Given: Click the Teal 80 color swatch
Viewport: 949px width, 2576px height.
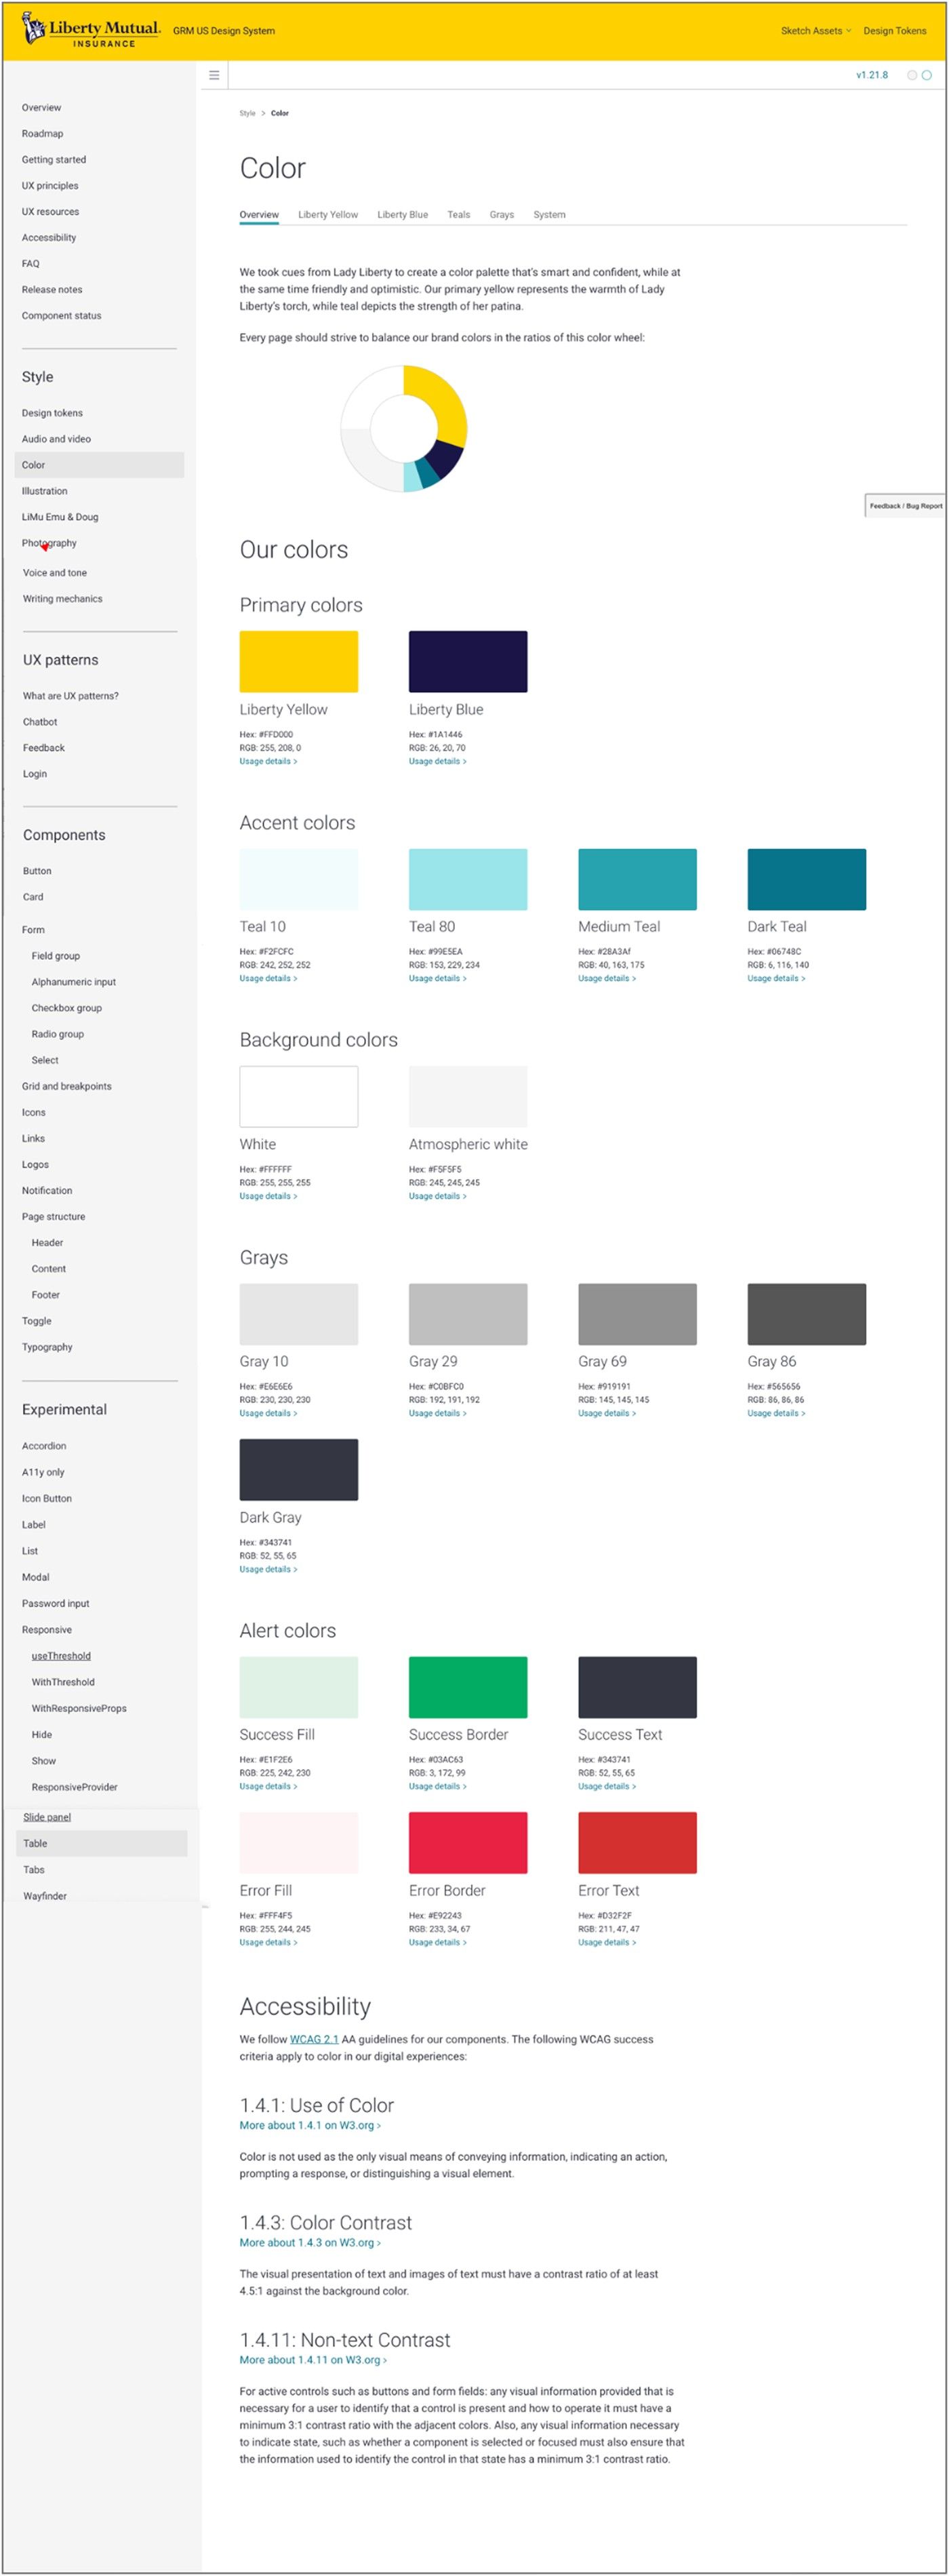Looking at the screenshot, I should point(467,879).
